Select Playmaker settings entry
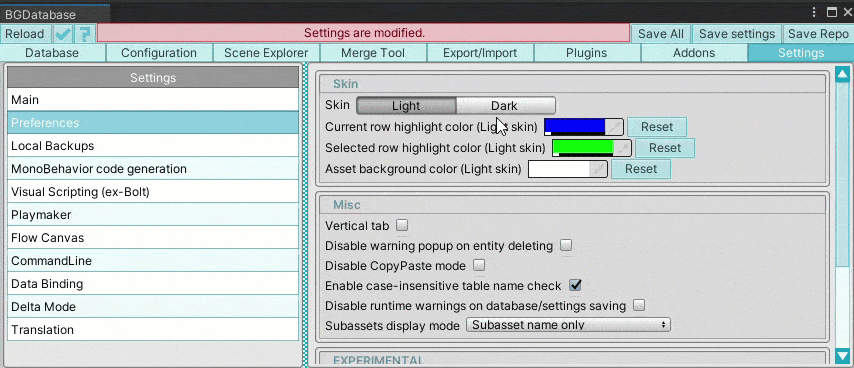Image resolution: width=854 pixels, height=368 pixels. pyautogui.click(x=153, y=215)
